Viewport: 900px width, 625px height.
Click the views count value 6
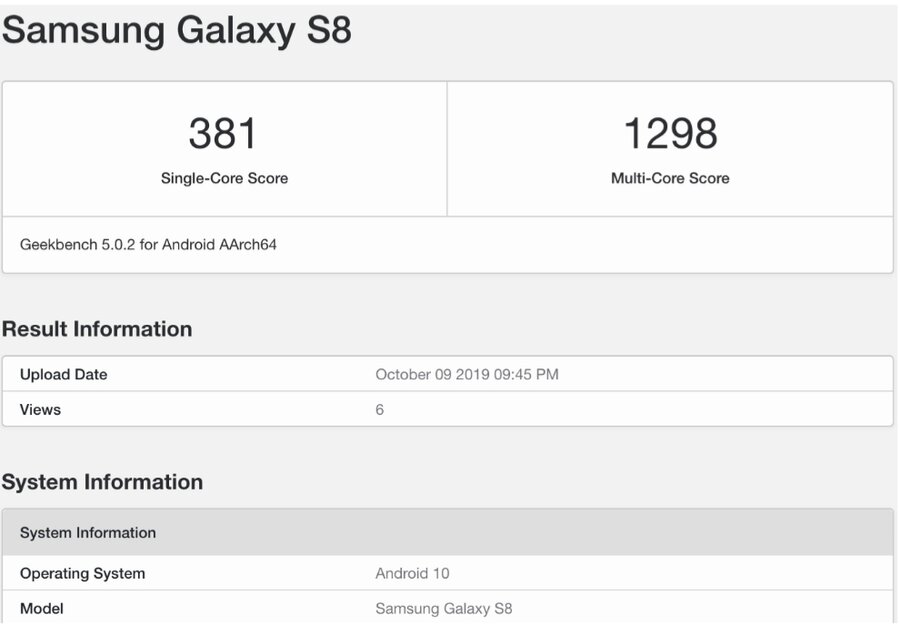380,409
